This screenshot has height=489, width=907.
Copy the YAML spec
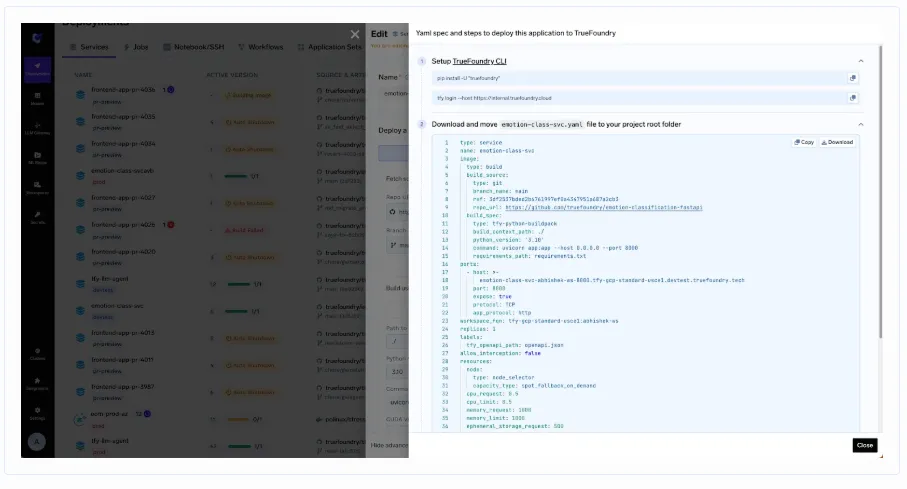(804, 142)
